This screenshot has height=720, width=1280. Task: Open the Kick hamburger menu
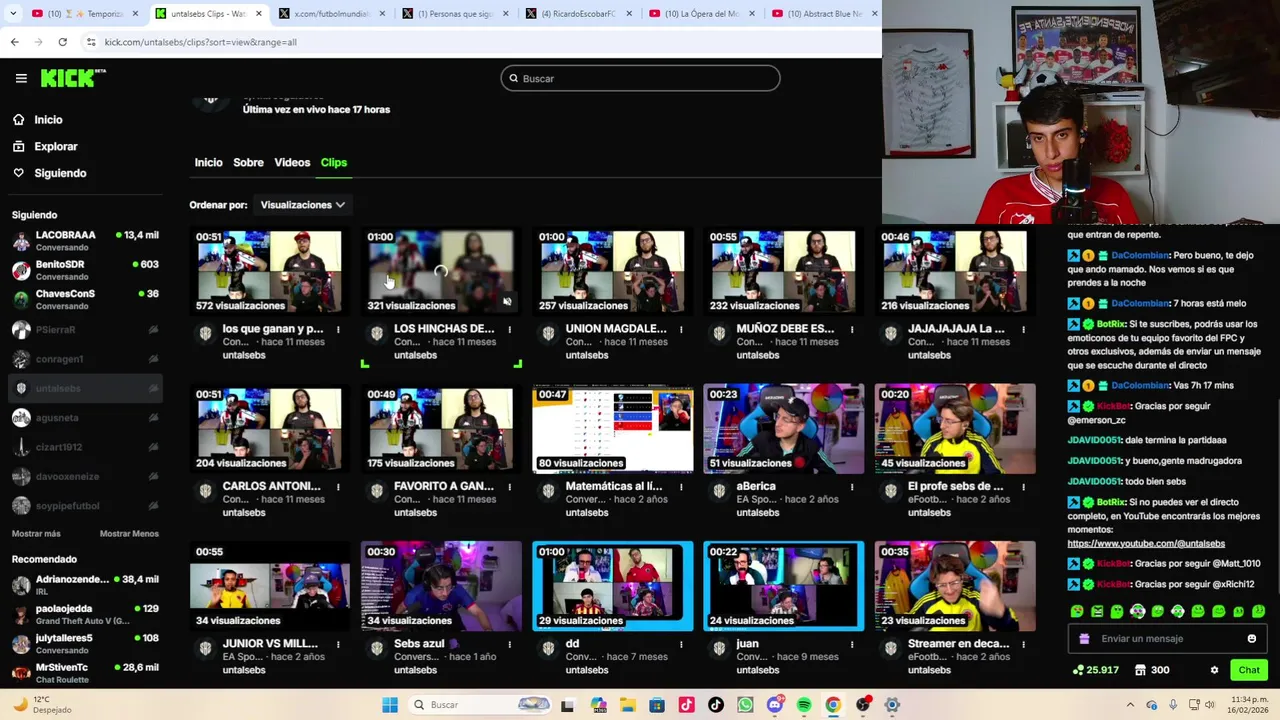coord(21,78)
